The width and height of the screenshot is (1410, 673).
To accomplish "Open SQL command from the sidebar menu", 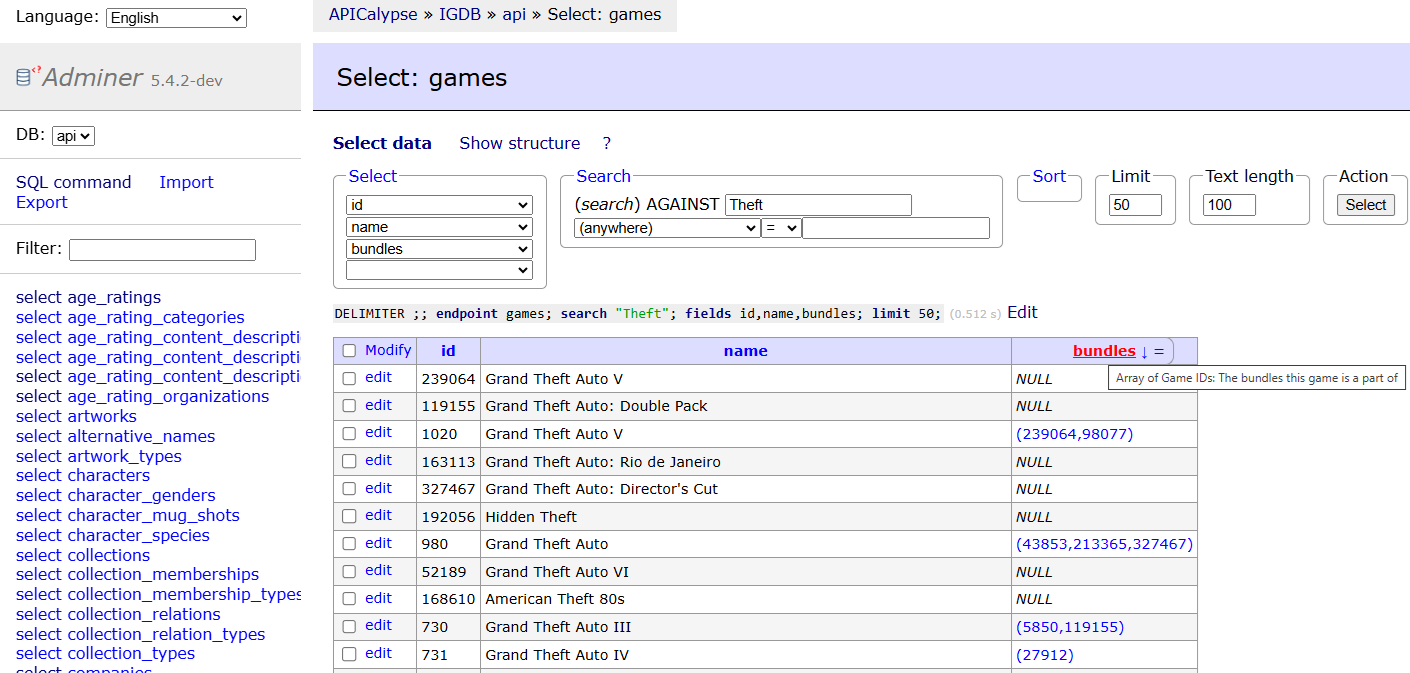I will 74,182.
